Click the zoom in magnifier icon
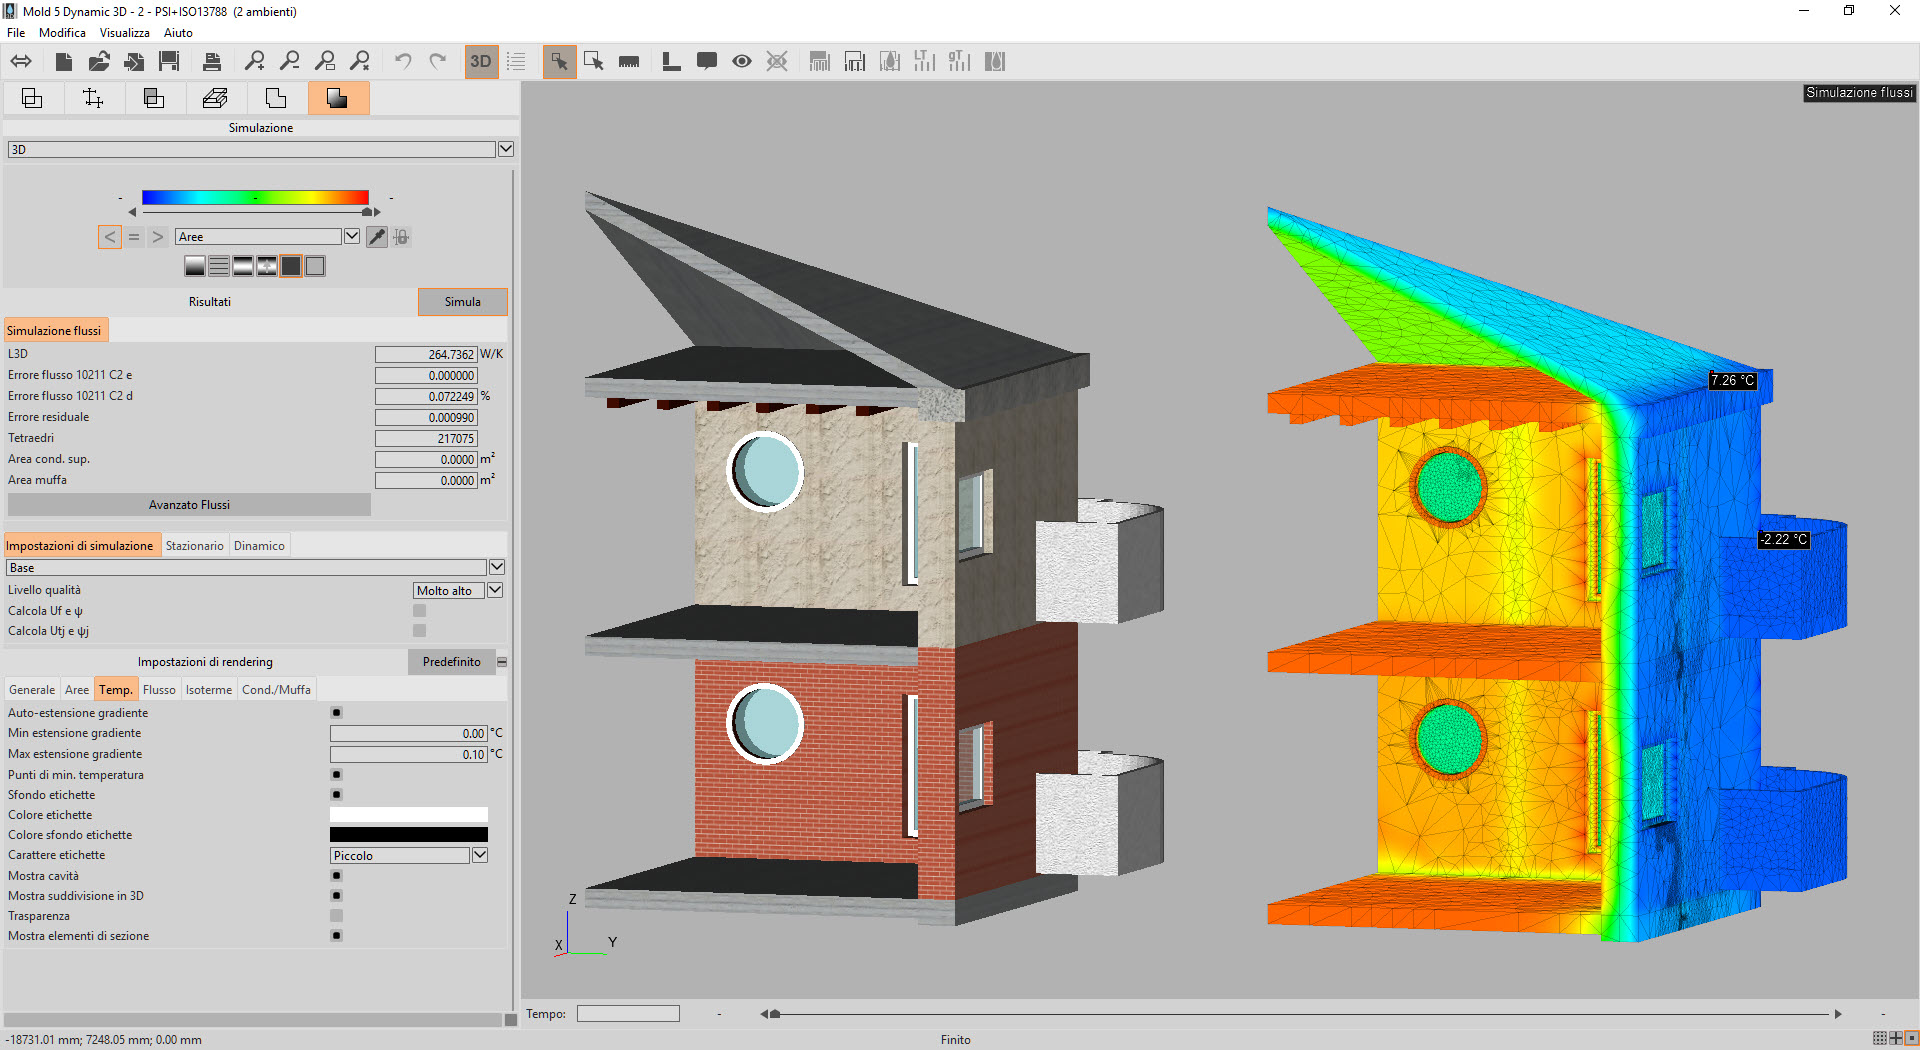The image size is (1920, 1050). 255,62
